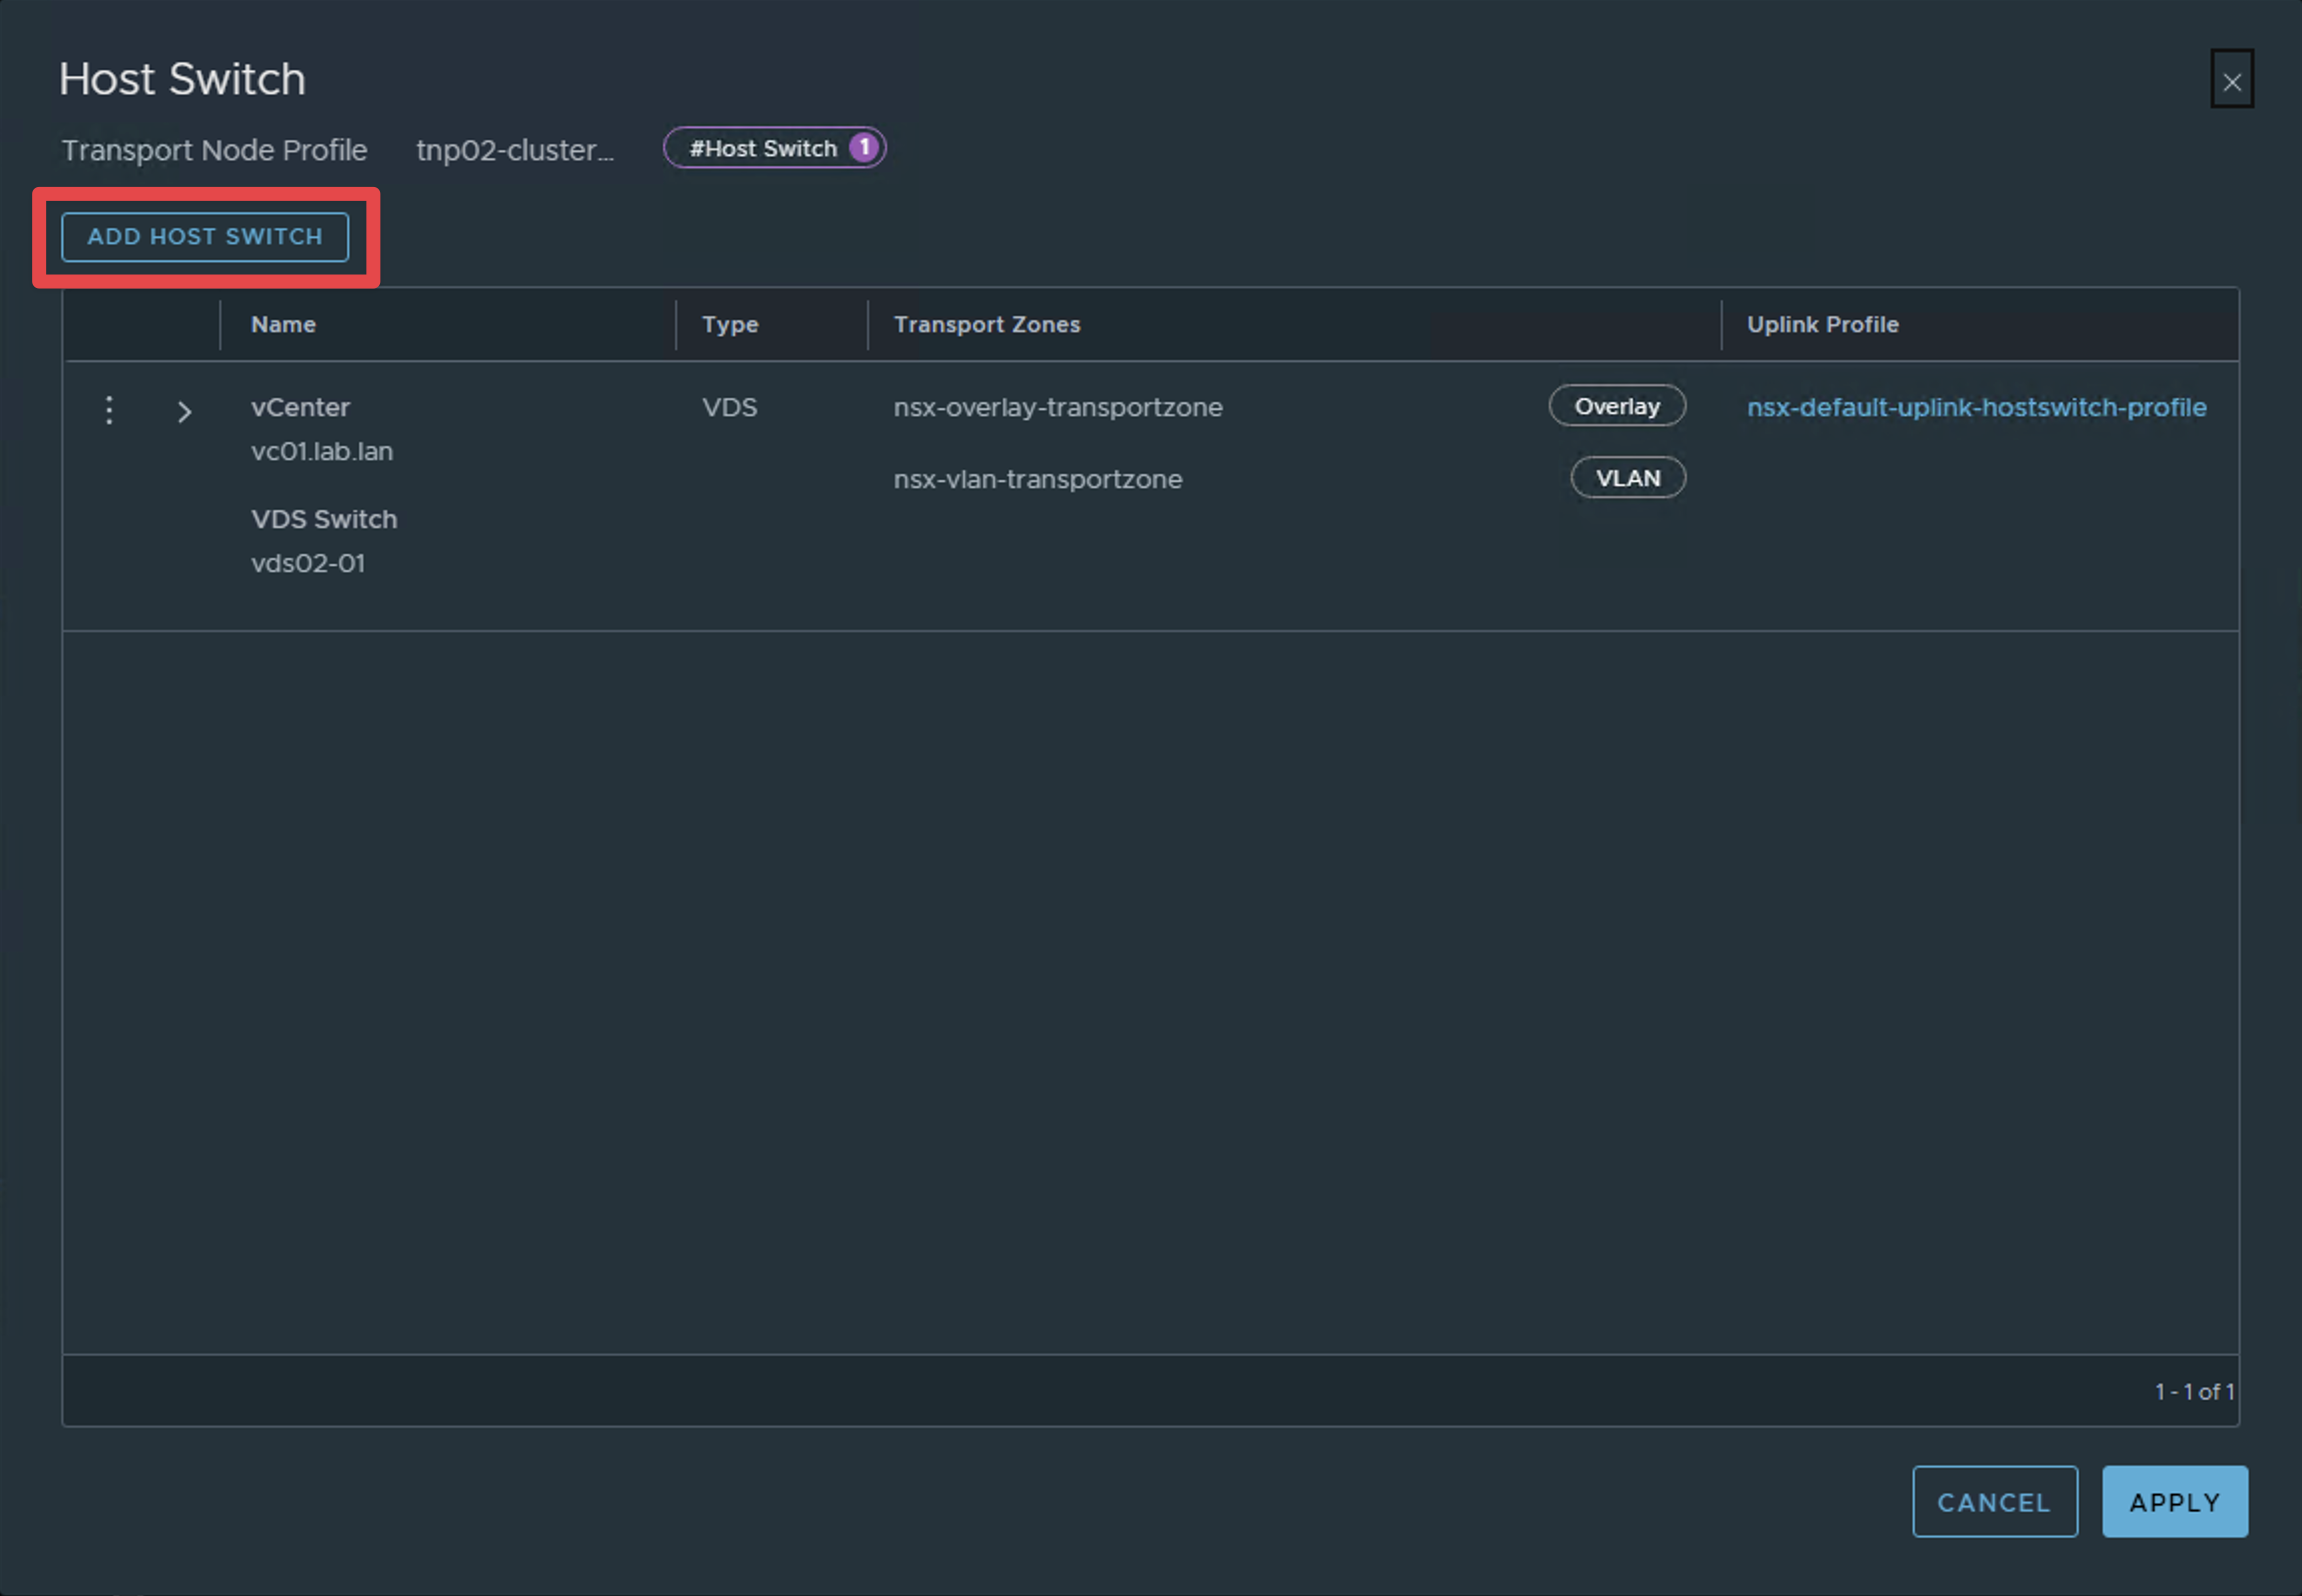Viewport: 2302px width, 1596px height.
Task: Click the close X on Host Switch dialog
Action: [x=2231, y=80]
